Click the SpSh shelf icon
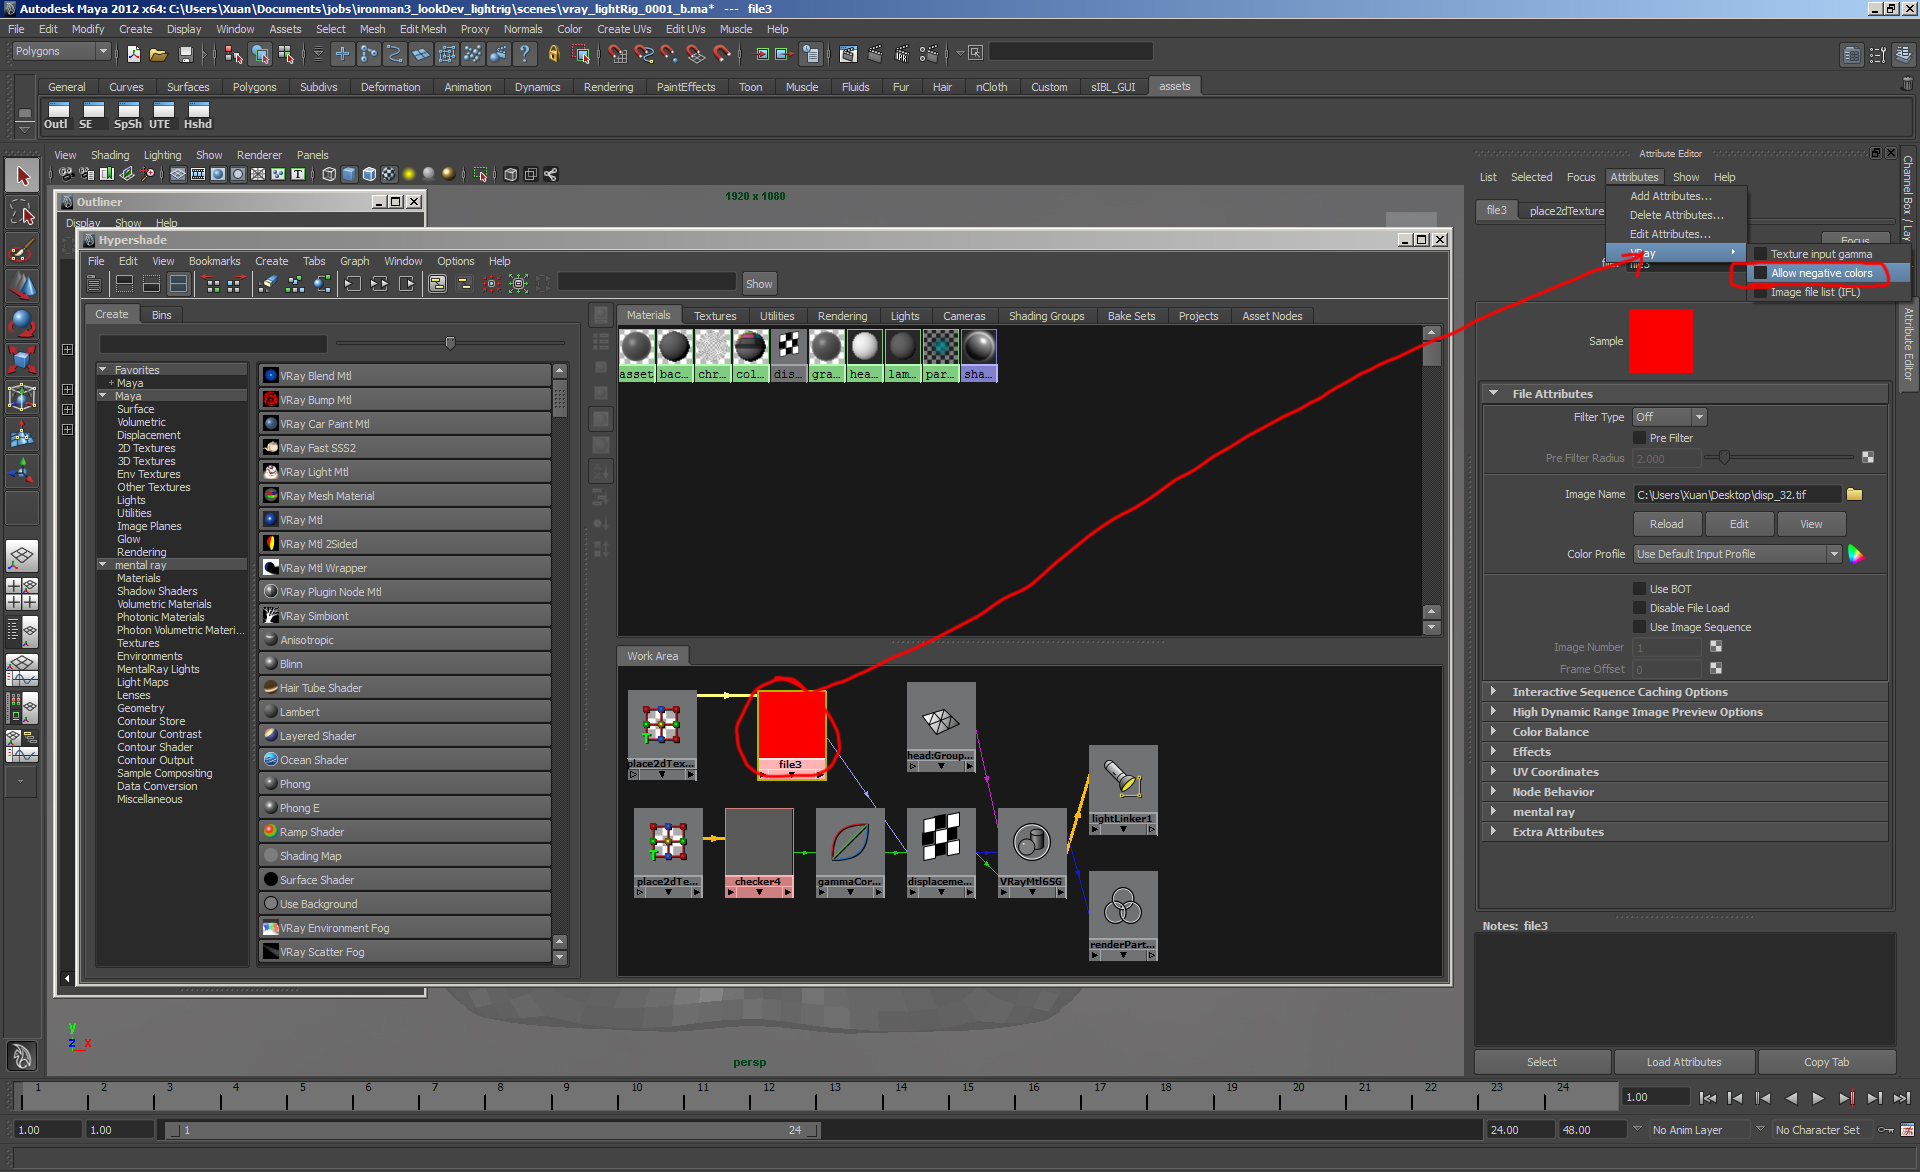 click(128, 115)
